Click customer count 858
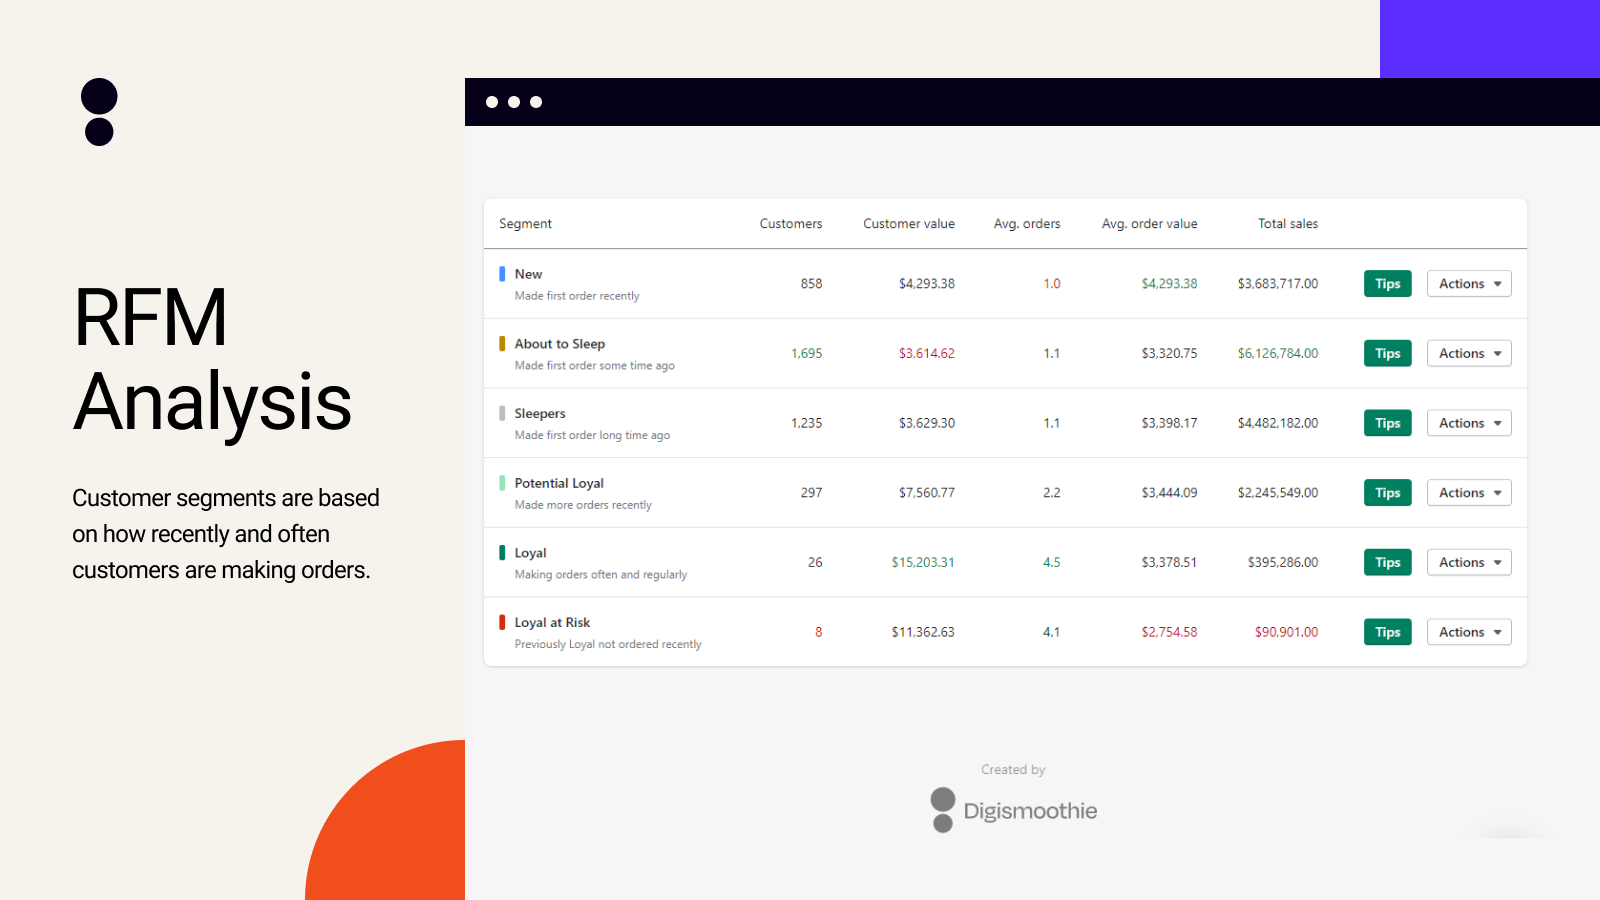Viewport: 1600px width, 900px height. tap(811, 284)
